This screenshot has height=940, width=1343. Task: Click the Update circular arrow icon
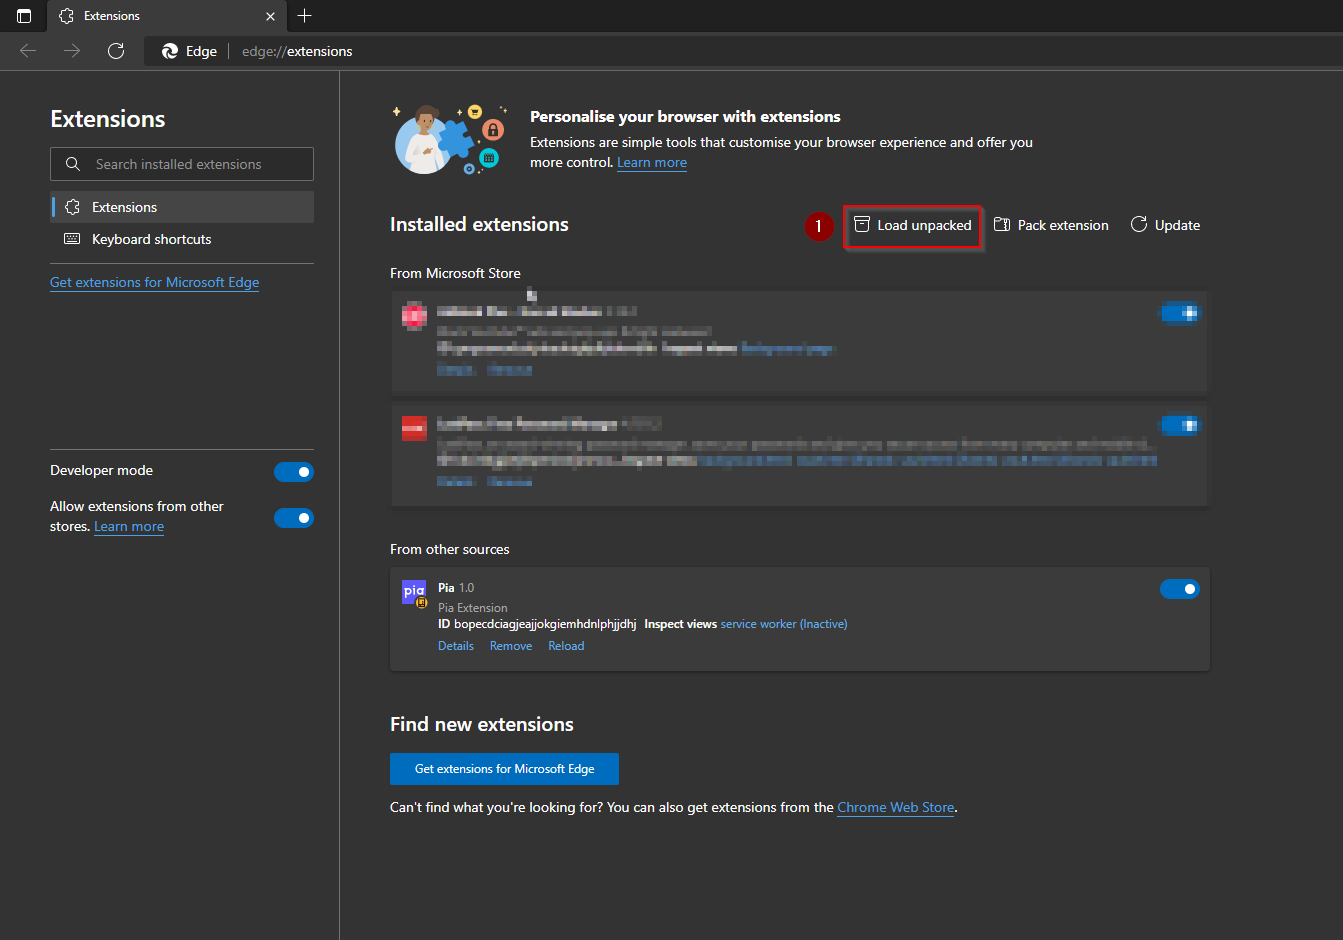pyautogui.click(x=1139, y=224)
